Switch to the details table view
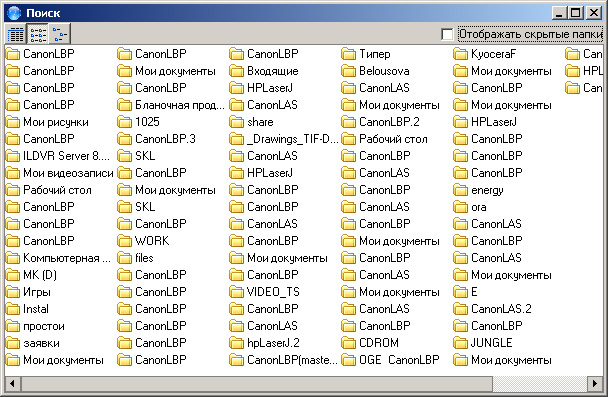608x397 pixels. pos(16,34)
